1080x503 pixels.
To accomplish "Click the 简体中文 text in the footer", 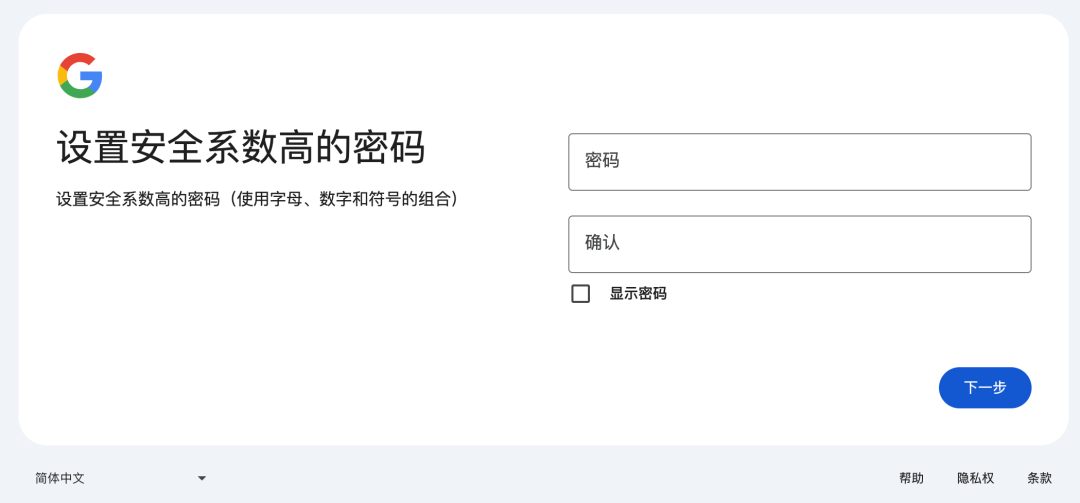I will pos(60,478).
